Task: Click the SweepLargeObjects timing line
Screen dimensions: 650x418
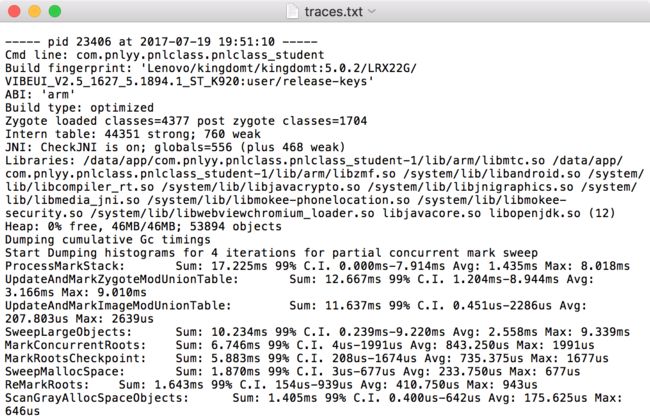Action: point(317,332)
